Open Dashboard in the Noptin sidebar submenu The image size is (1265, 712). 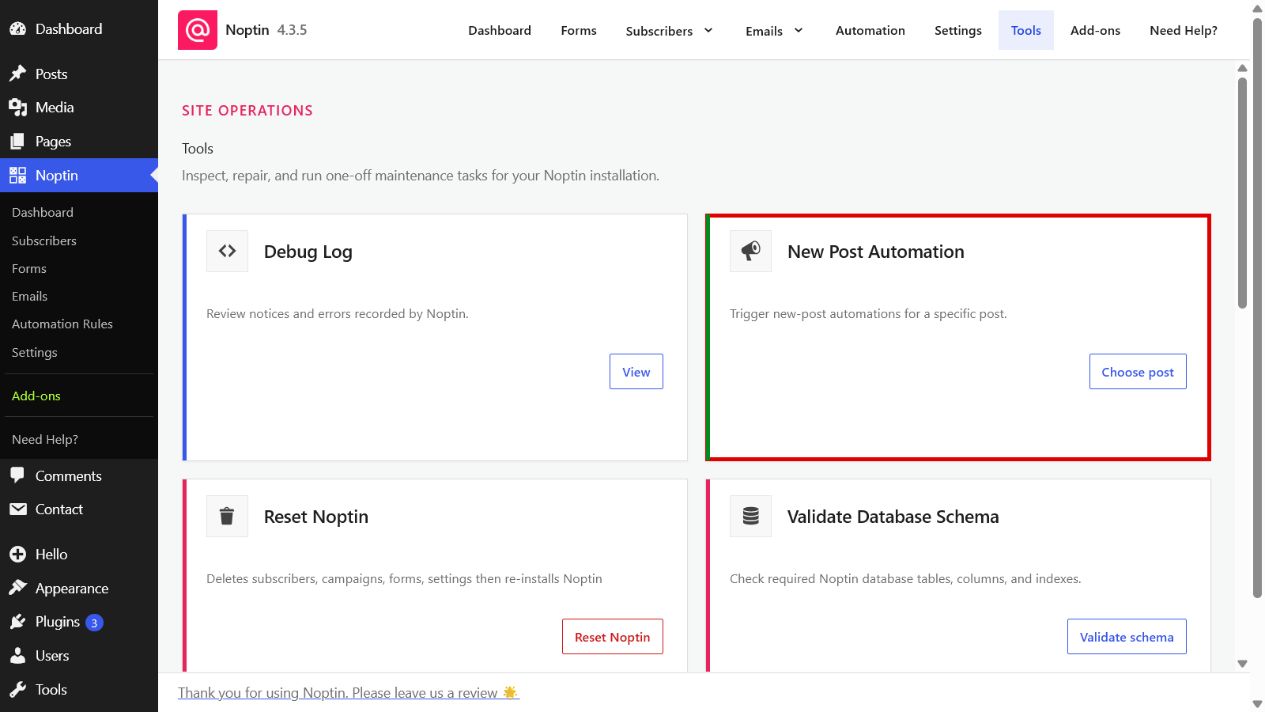[x=42, y=212]
